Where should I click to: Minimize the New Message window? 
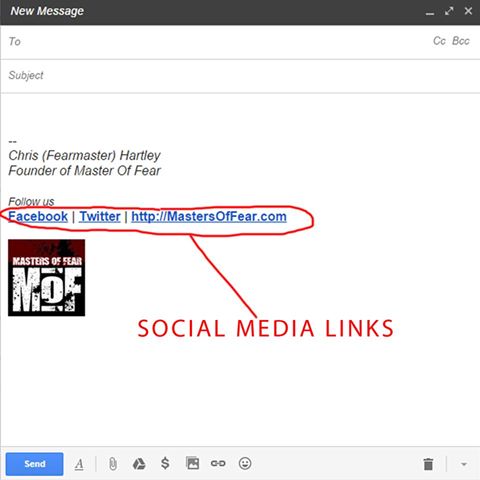pyautogui.click(x=430, y=13)
